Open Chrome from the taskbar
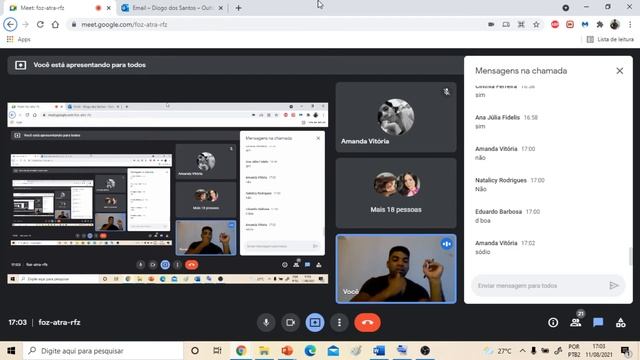This screenshot has width=640, height=360. pyautogui.click(x=241, y=351)
